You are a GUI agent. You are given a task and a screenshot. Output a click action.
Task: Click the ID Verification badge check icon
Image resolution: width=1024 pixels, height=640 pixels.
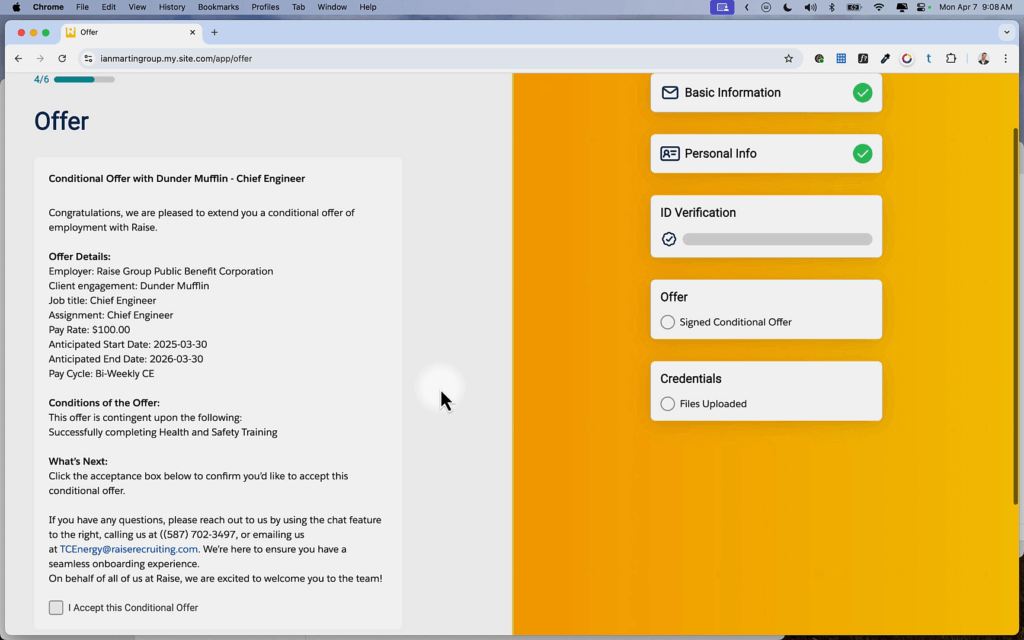669,239
